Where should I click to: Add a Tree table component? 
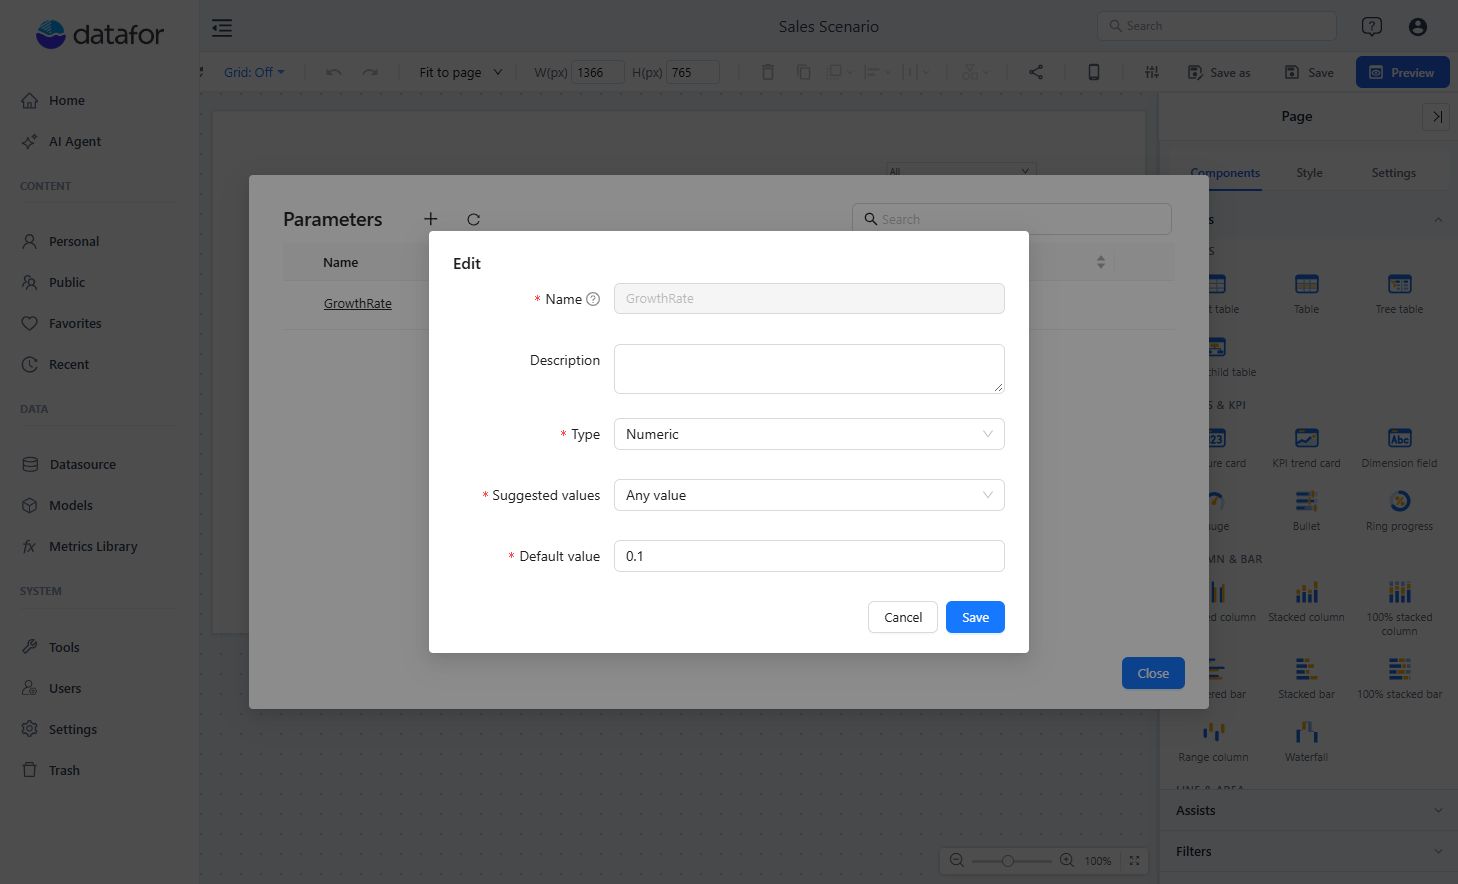(x=1399, y=294)
